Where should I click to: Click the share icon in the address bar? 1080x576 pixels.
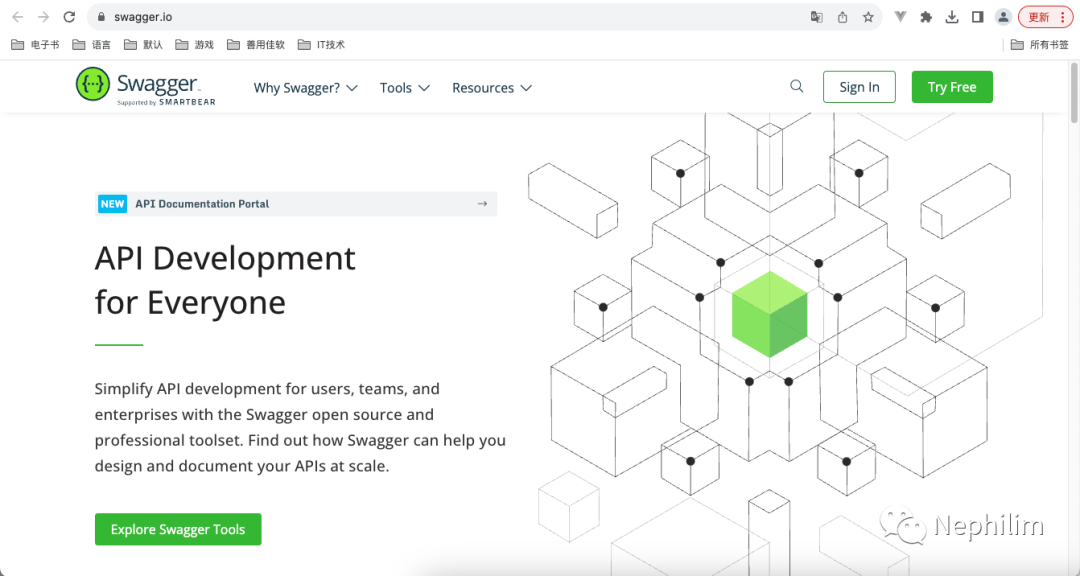(x=842, y=17)
